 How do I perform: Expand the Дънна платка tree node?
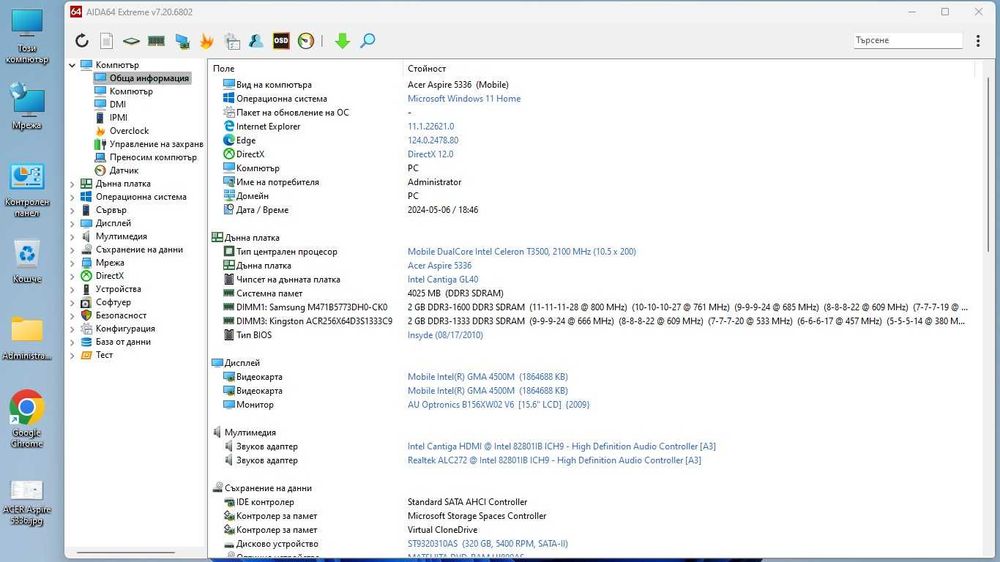click(x=72, y=184)
